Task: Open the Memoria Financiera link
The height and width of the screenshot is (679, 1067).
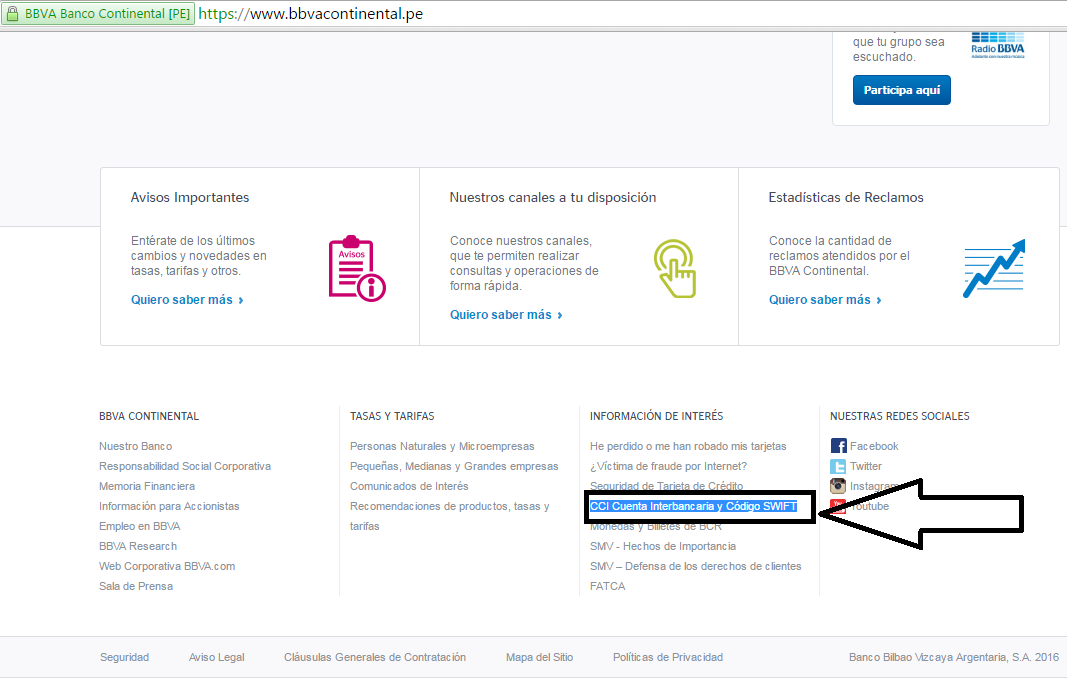Action: point(147,486)
